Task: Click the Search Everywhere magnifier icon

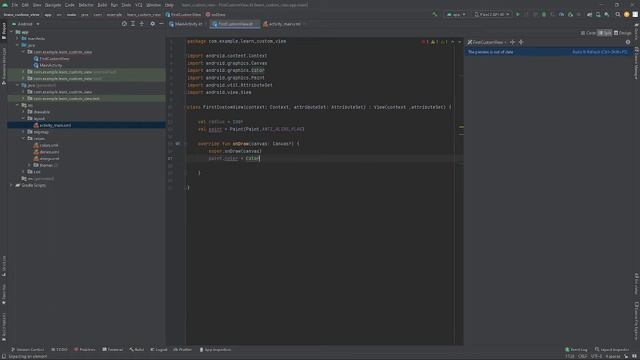Action: pos(618,14)
